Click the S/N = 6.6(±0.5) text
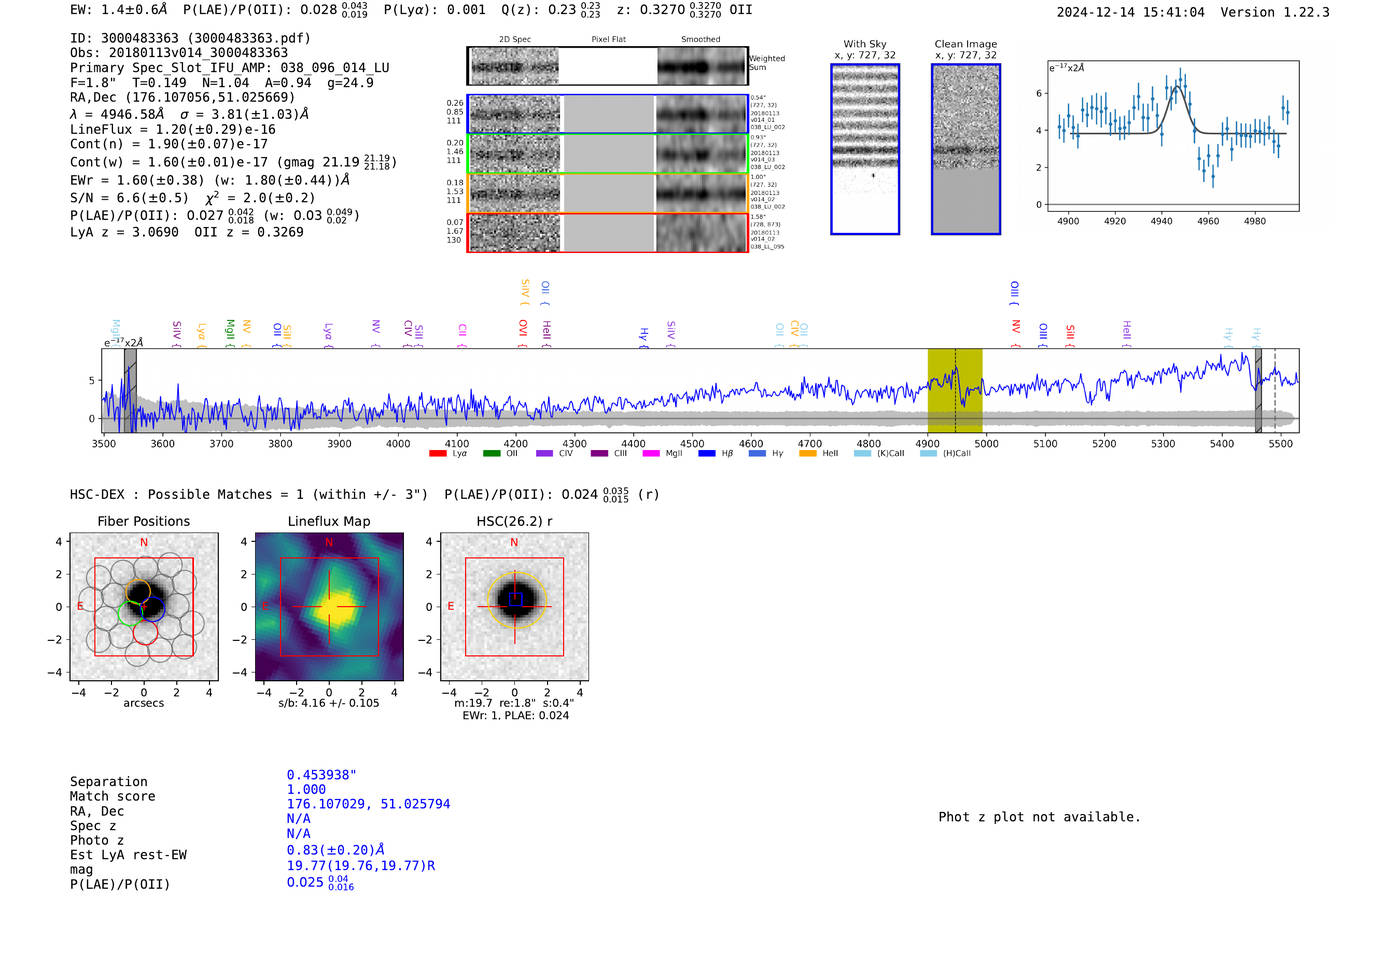 pos(129,198)
